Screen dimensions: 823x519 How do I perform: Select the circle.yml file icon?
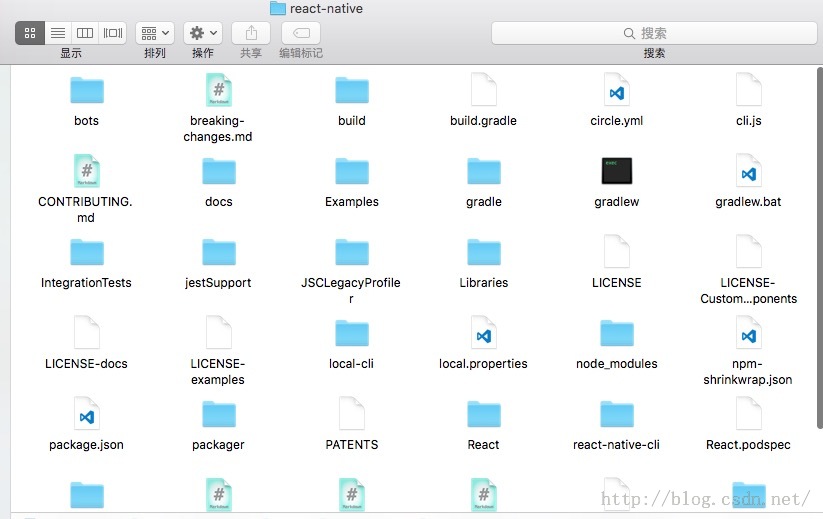click(617, 90)
